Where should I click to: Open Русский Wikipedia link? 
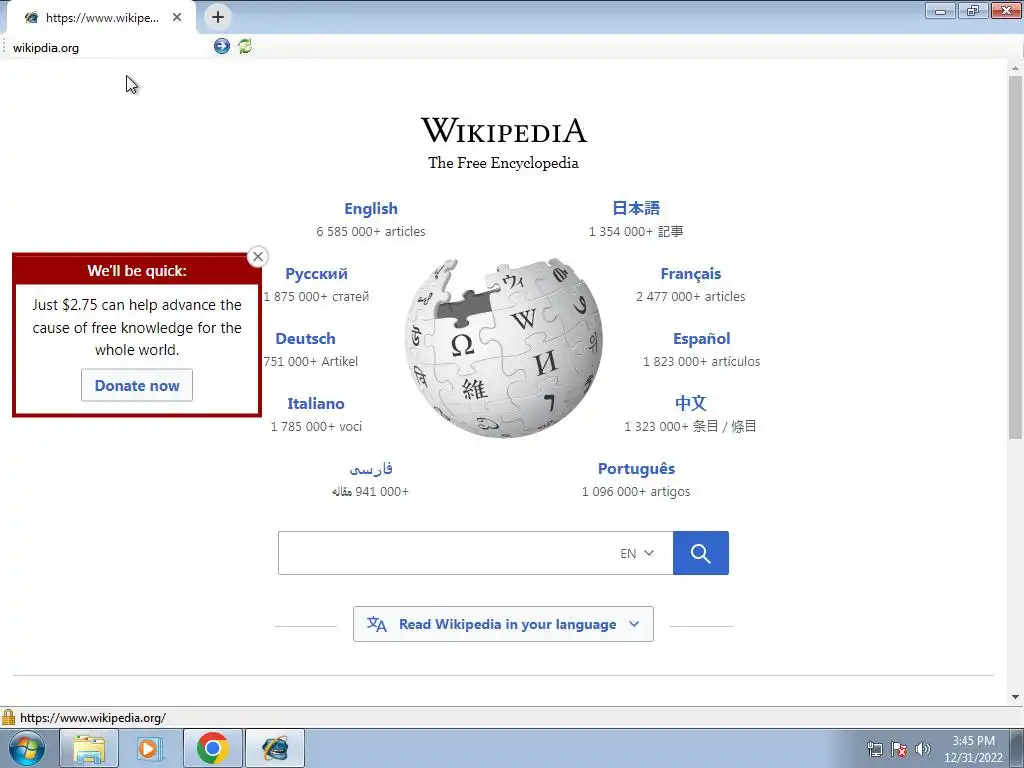click(x=316, y=274)
